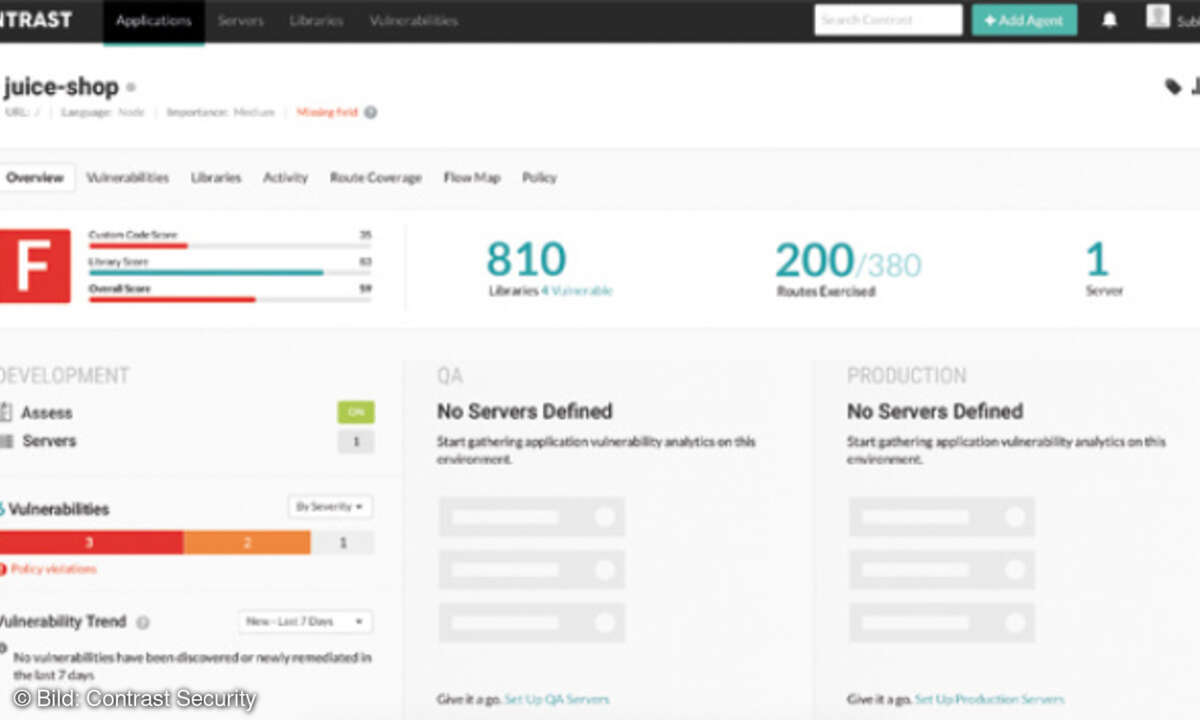
Task: Click the tag icon beside juice-shop header
Action: (x=1173, y=87)
